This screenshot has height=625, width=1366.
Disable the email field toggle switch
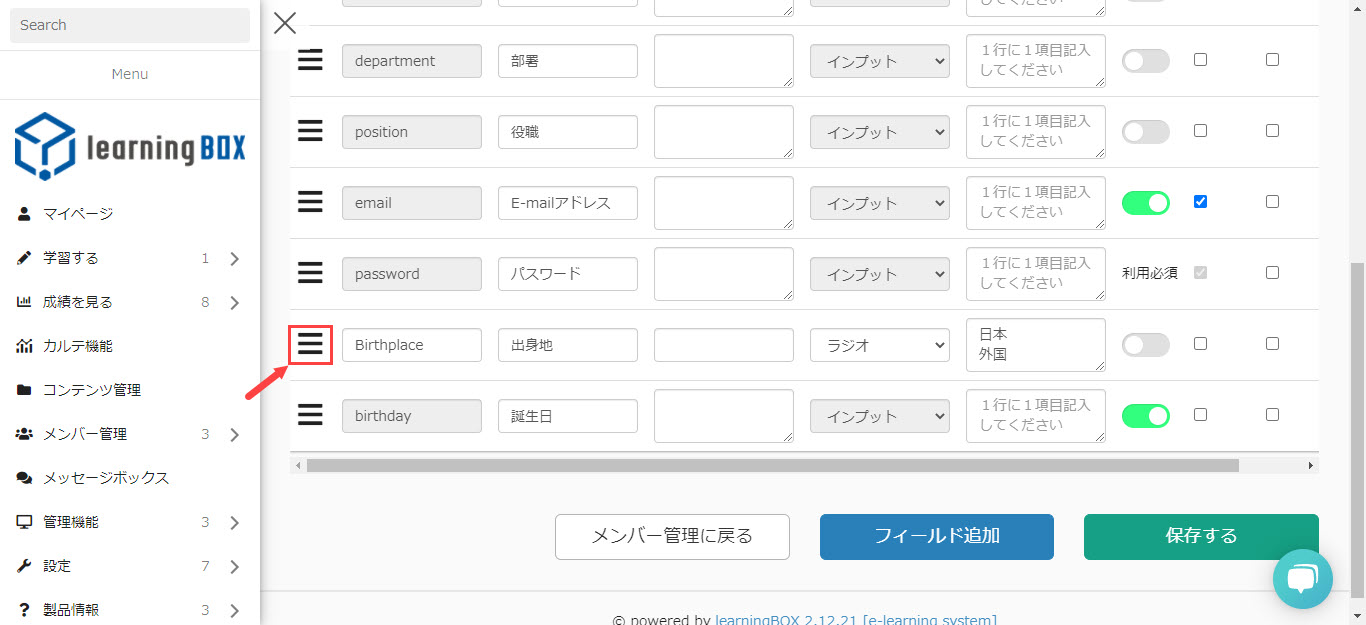click(x=1146, y=203)
